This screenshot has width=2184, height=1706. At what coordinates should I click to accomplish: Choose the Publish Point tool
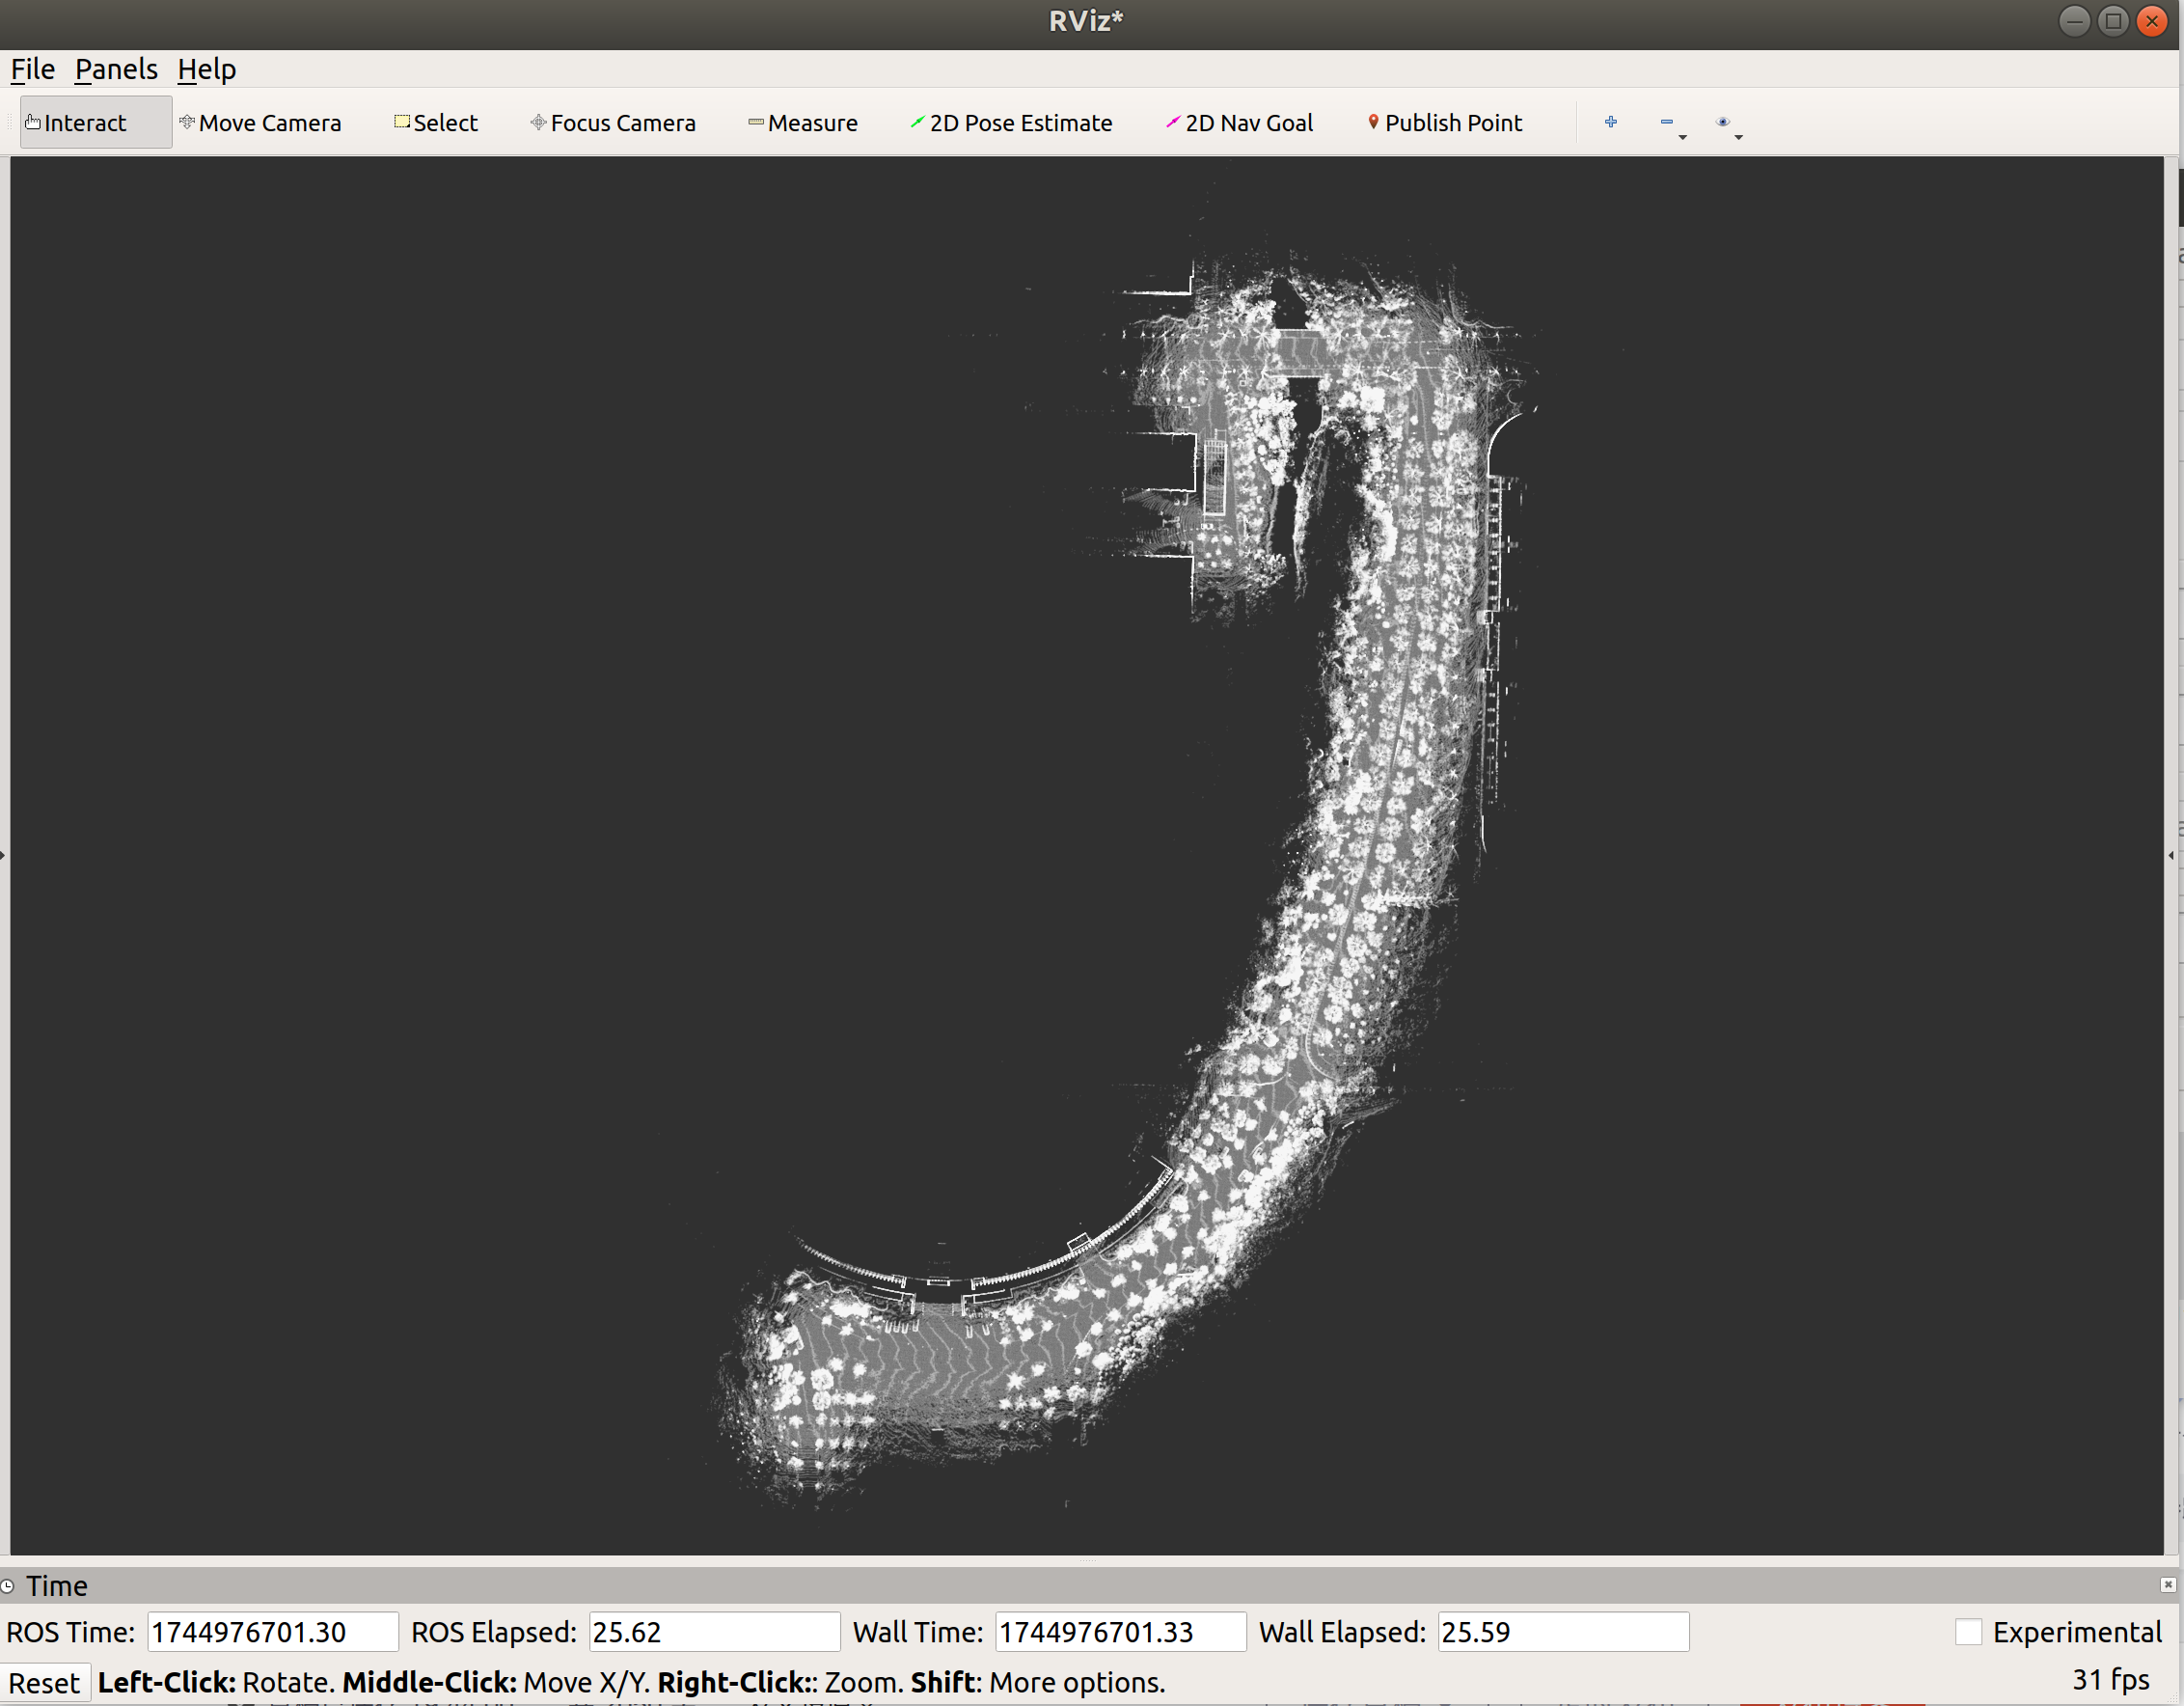(x=1444, y=123)
